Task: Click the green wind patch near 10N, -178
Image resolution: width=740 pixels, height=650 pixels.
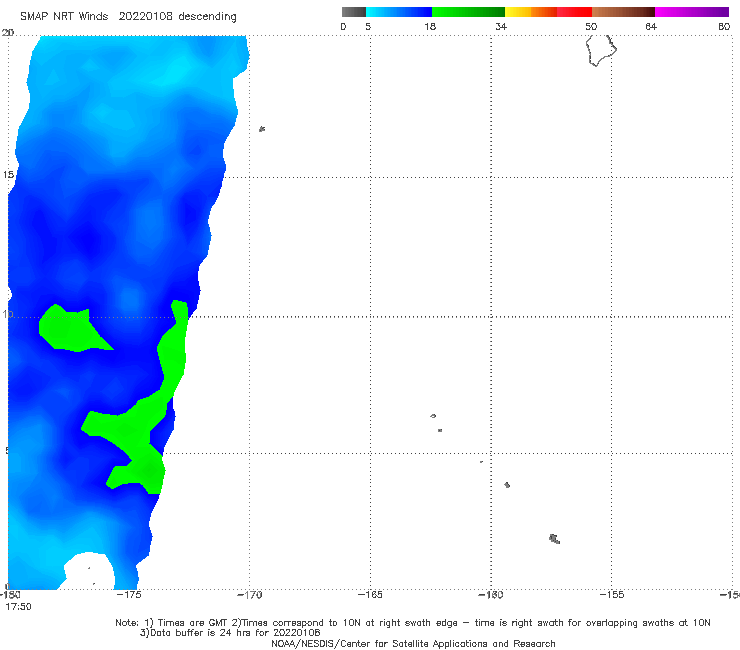Action: click(x=71, y=329)
